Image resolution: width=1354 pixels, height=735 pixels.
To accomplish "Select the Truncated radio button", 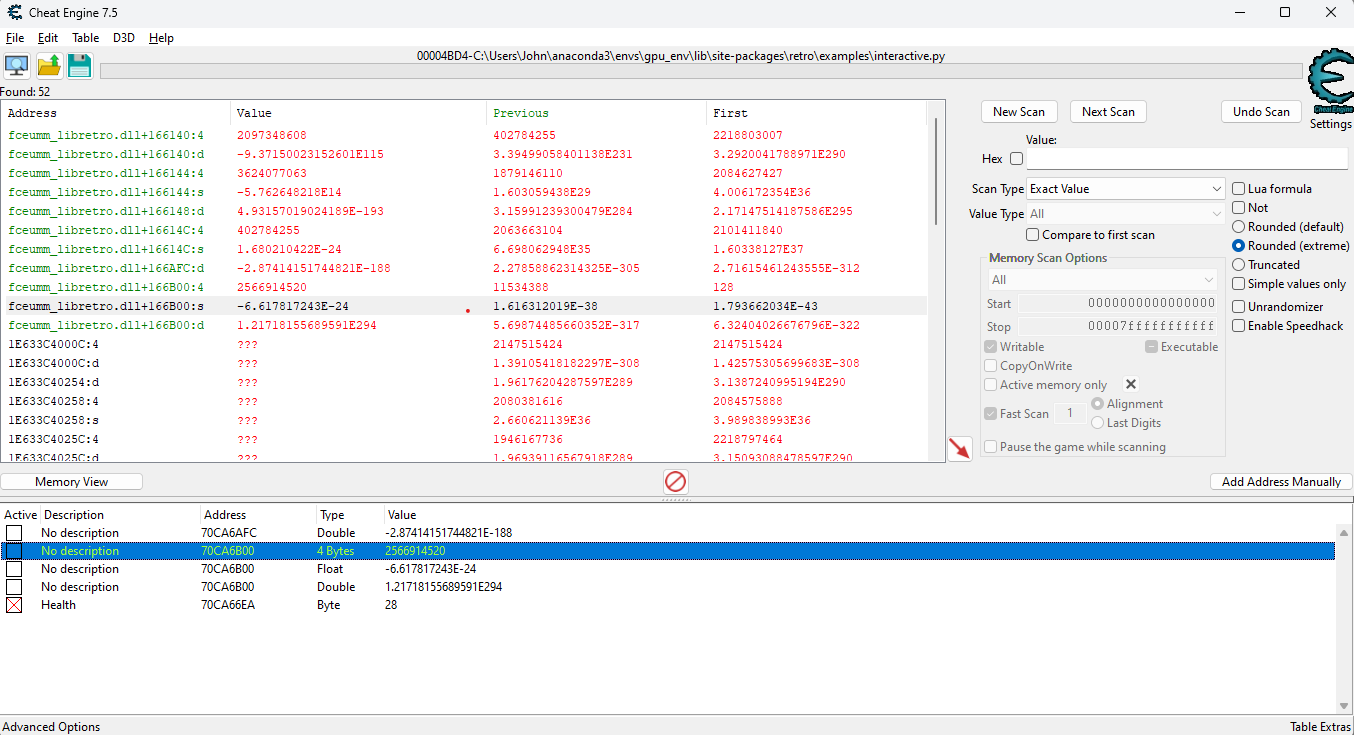I will pyautogui.click(x=1239, y=265).
